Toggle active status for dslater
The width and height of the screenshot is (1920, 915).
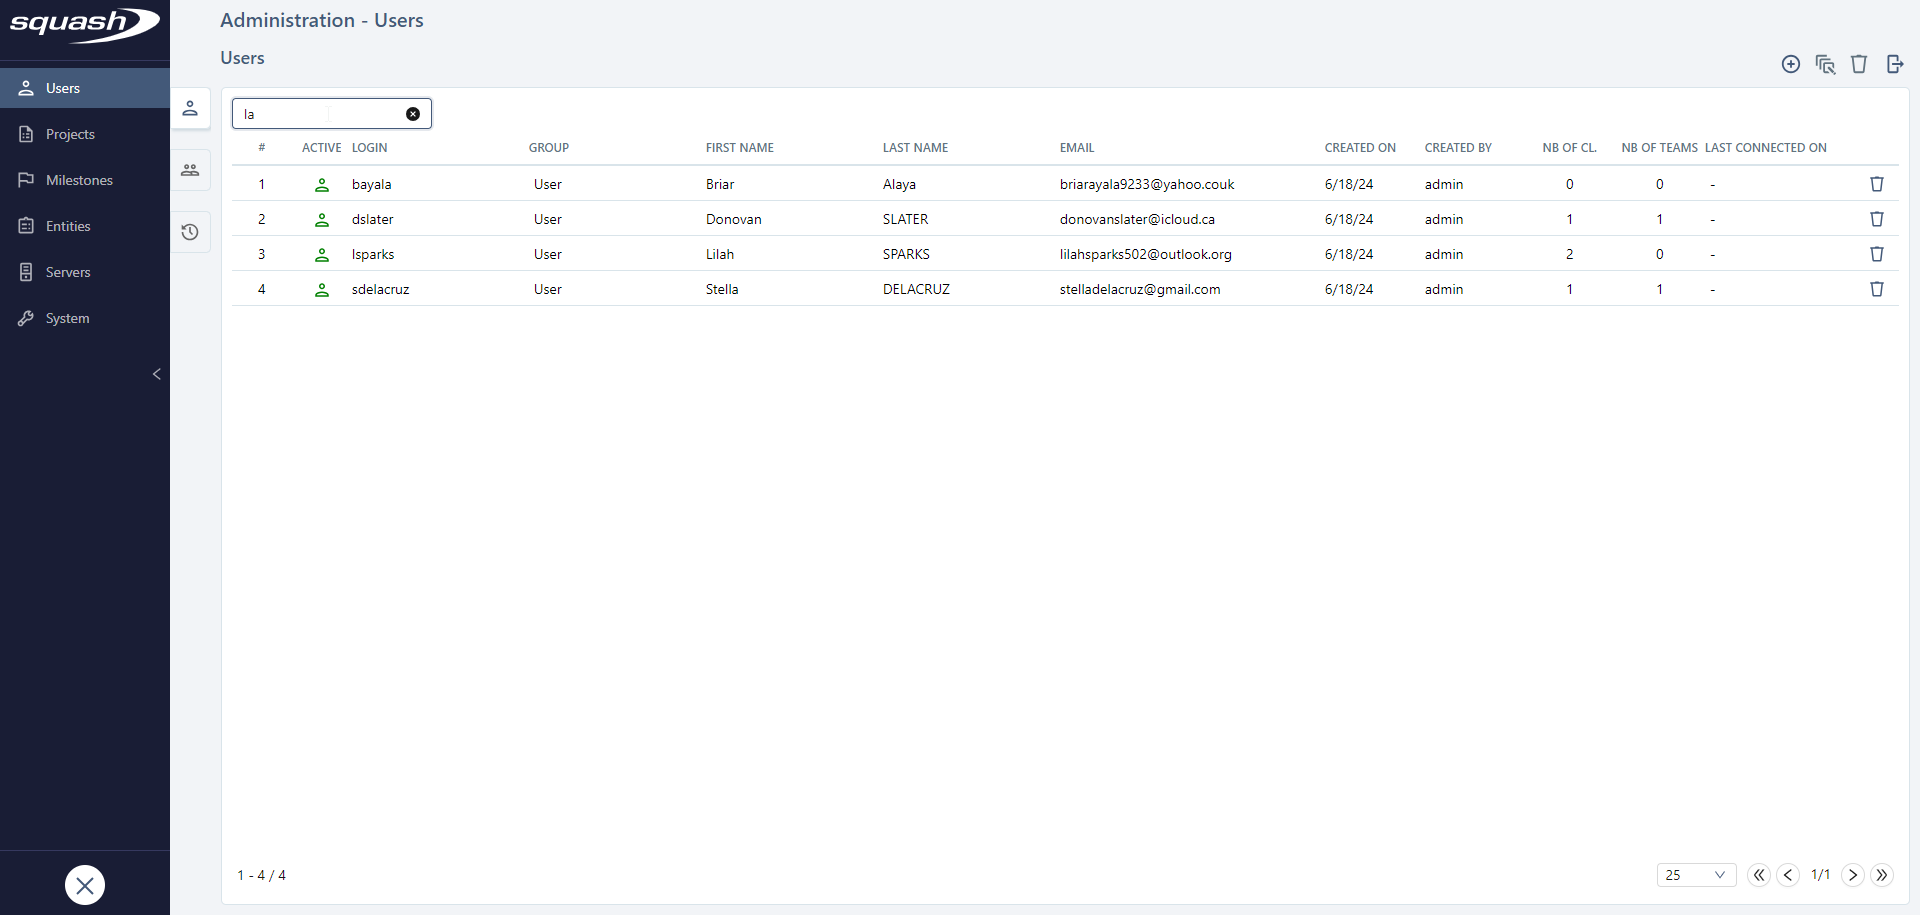[322, 219]
